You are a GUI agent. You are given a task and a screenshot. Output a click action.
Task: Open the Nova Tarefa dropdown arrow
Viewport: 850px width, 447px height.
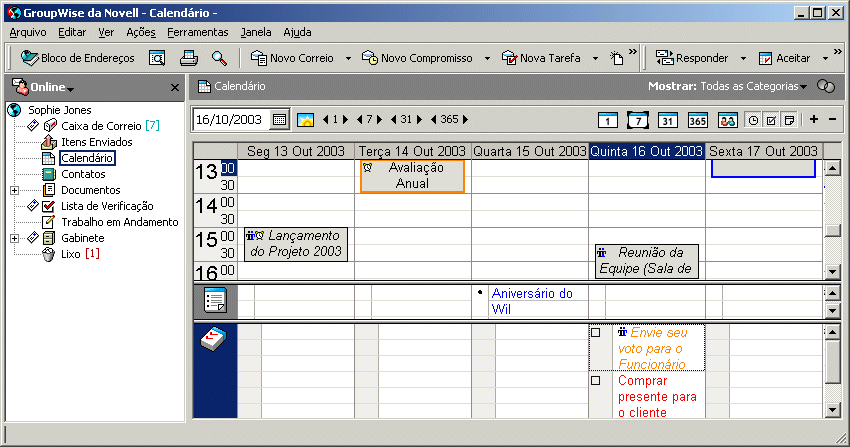tap(595, 59)
